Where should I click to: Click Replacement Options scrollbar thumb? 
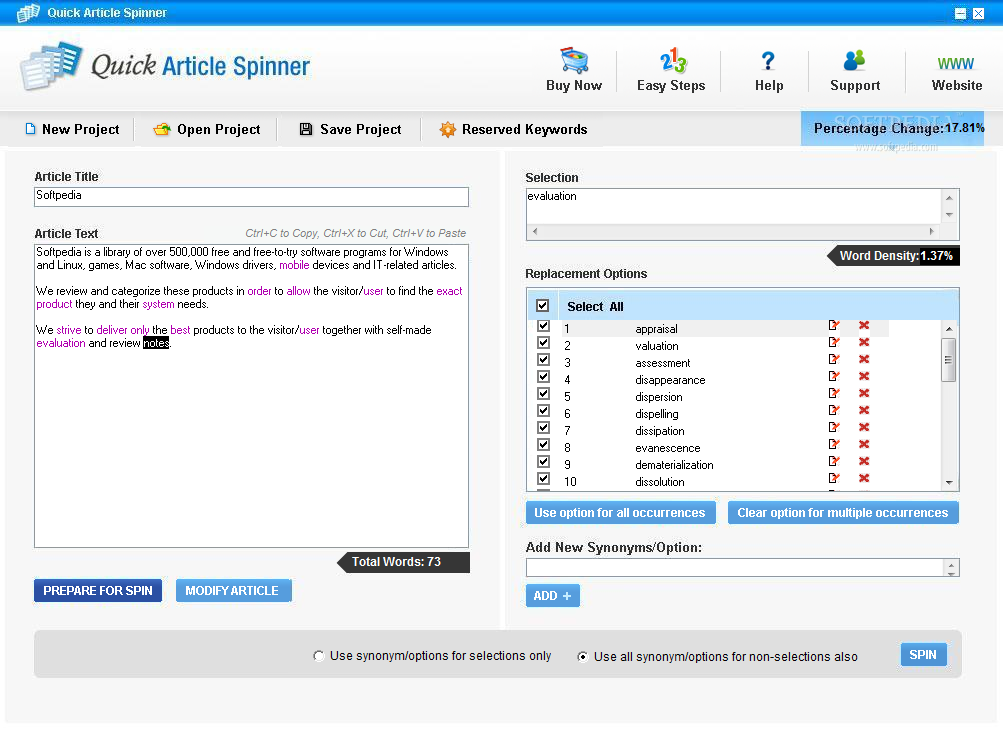pyautogui.click(x=949, y=359)
